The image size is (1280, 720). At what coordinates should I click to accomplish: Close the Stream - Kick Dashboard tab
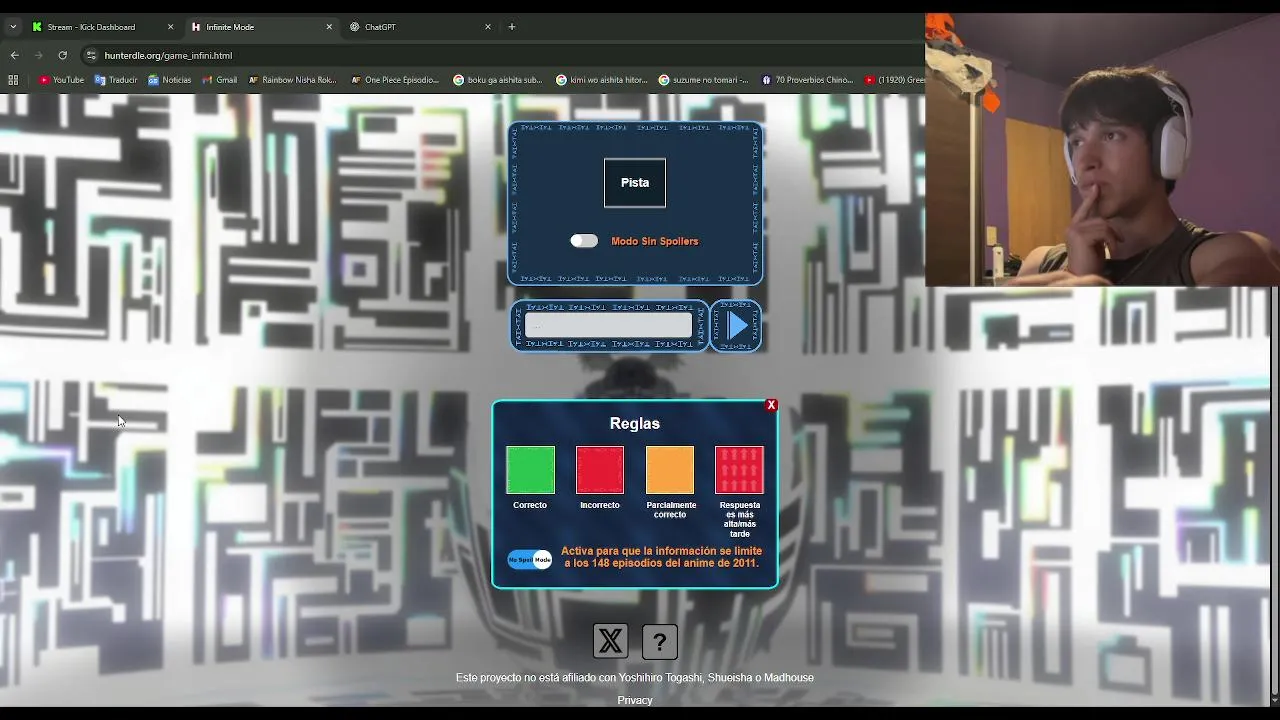tap(170, 27)
